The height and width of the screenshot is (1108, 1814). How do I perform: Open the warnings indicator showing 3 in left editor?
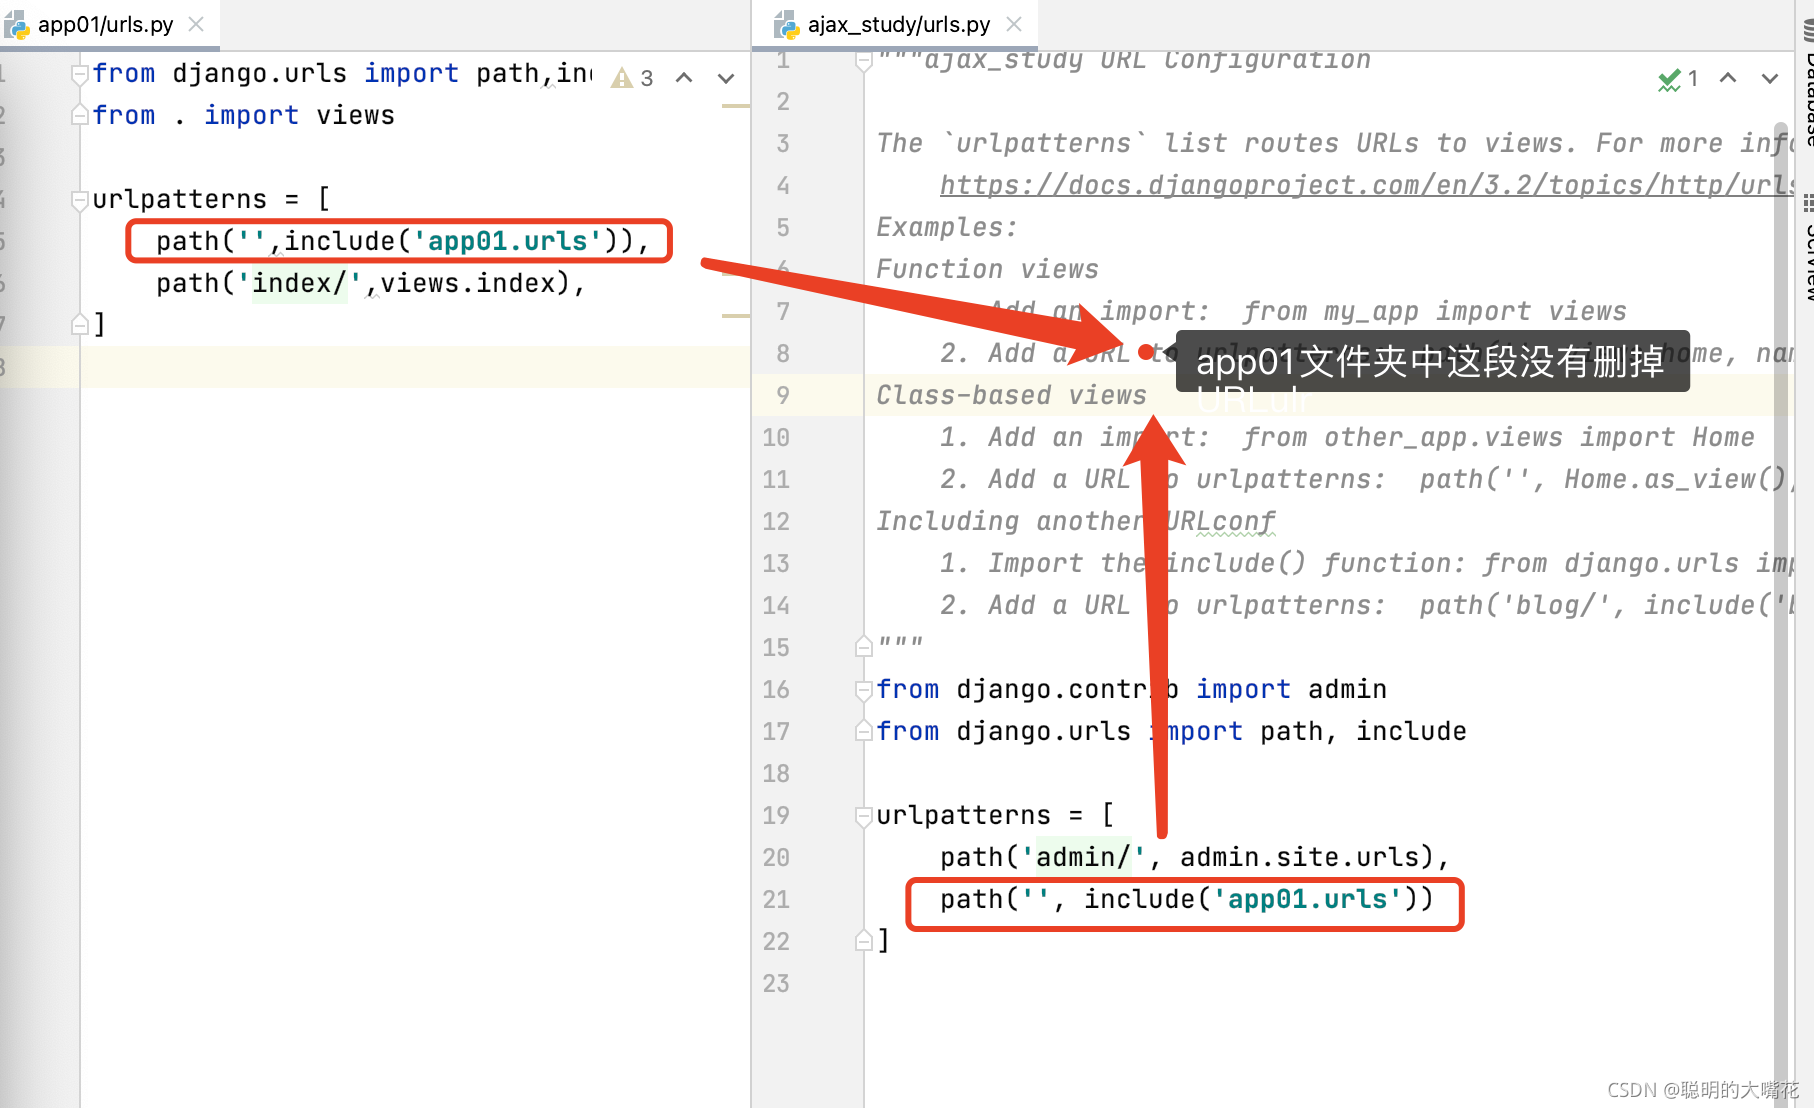(x=632, y=78)
